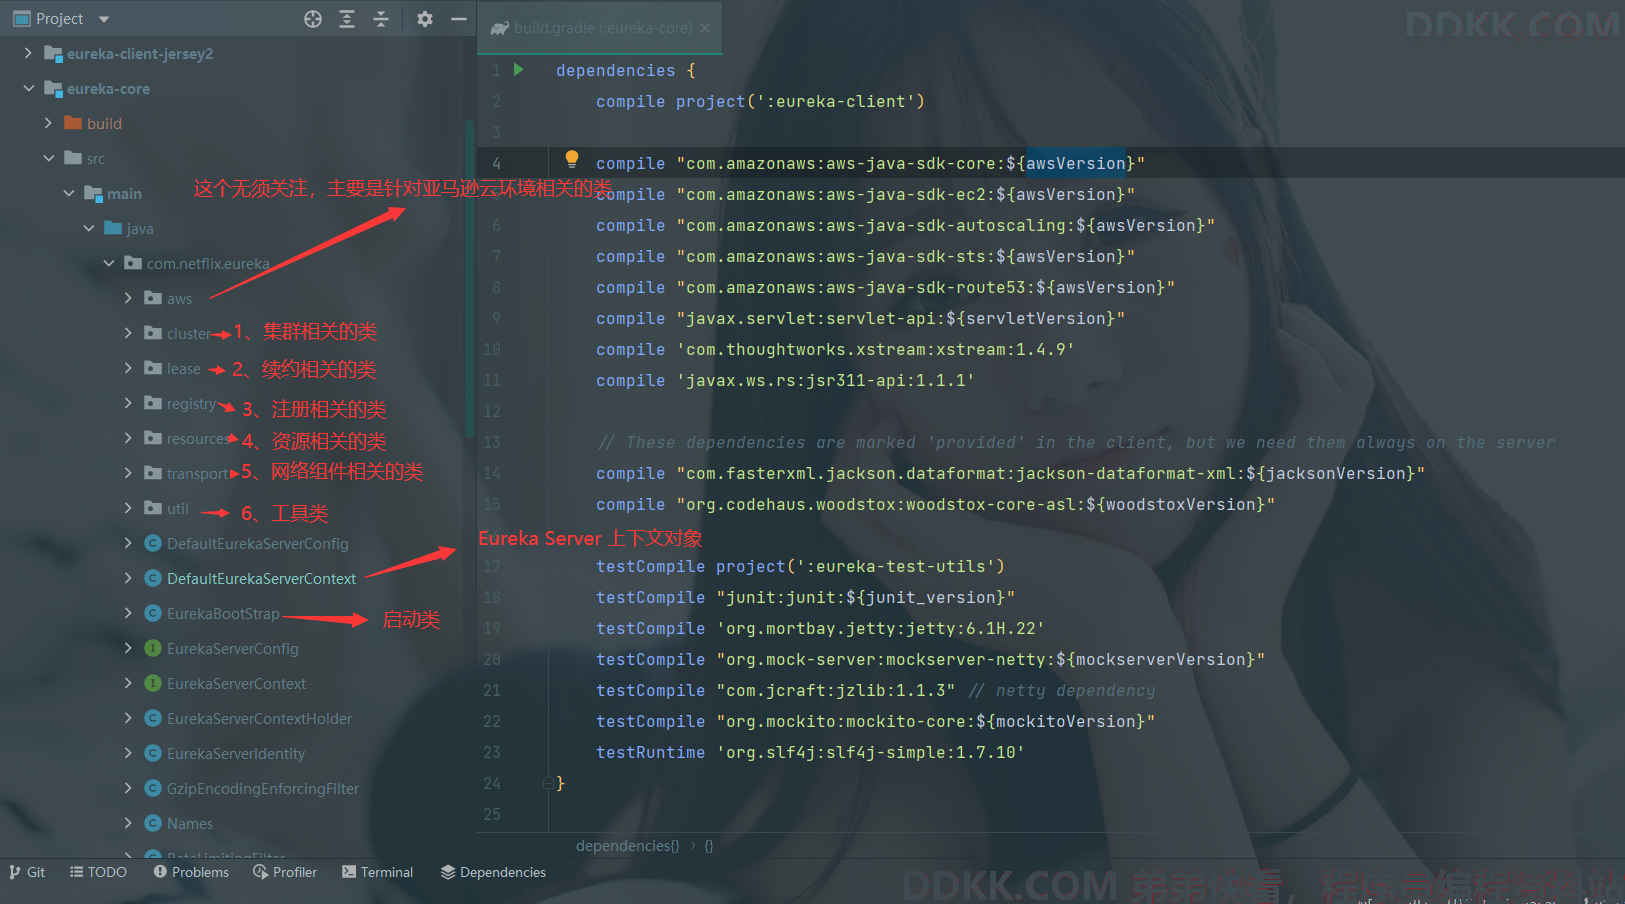Open the Project view dropdown arrow
This screenshot has height=904, width=1625.
tap(104, 19)
